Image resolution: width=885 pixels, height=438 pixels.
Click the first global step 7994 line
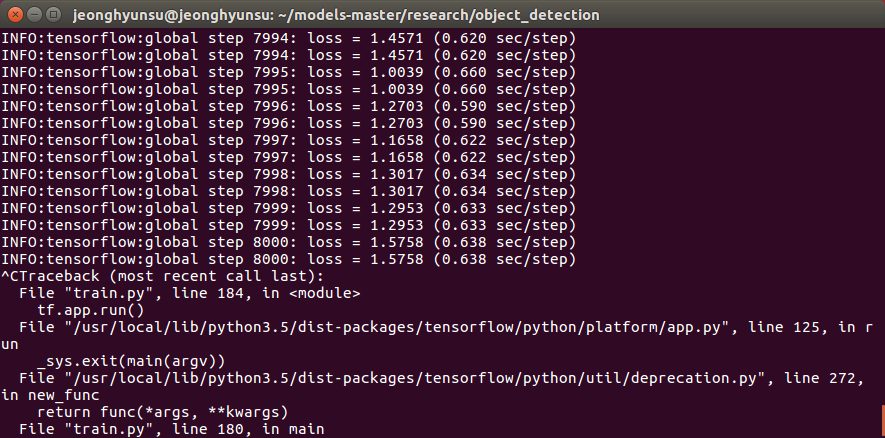(288, 39)
